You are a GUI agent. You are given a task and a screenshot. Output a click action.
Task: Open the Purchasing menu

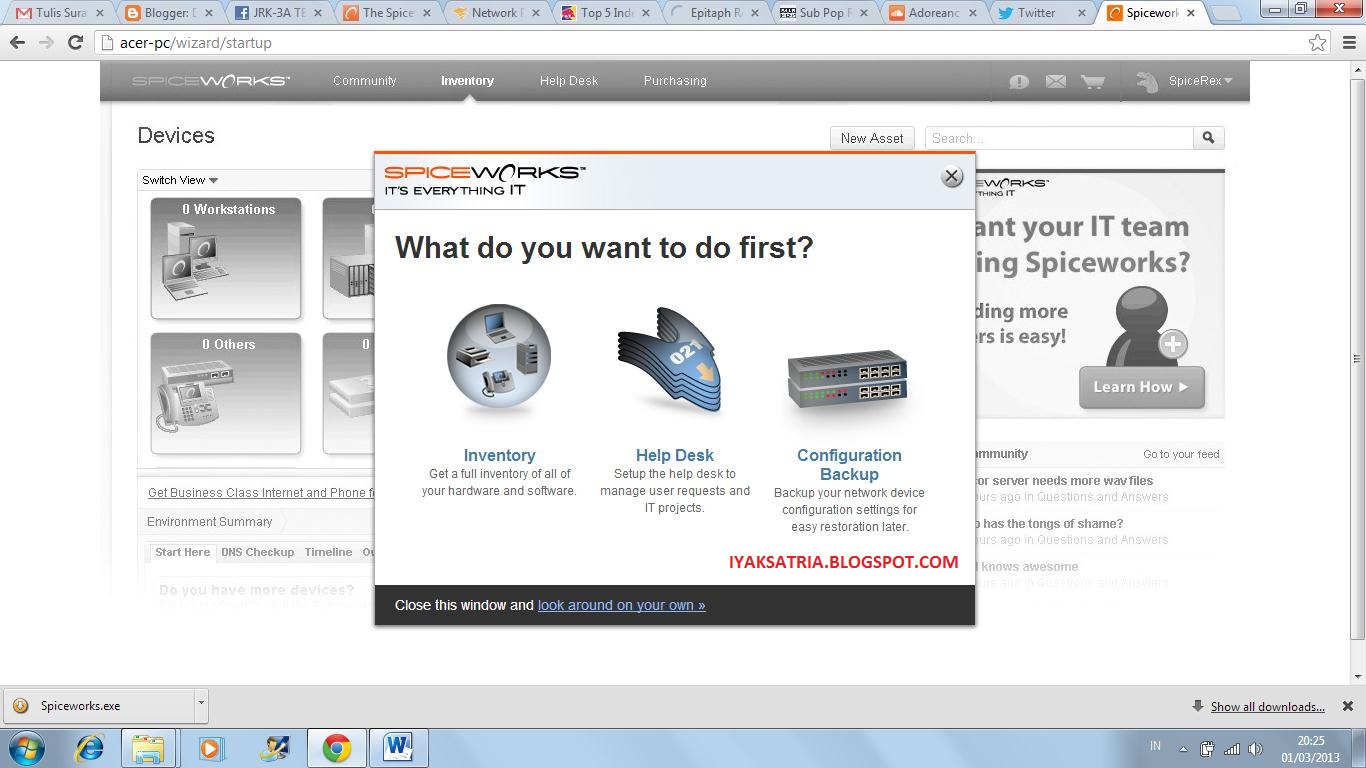coord(675,81)
